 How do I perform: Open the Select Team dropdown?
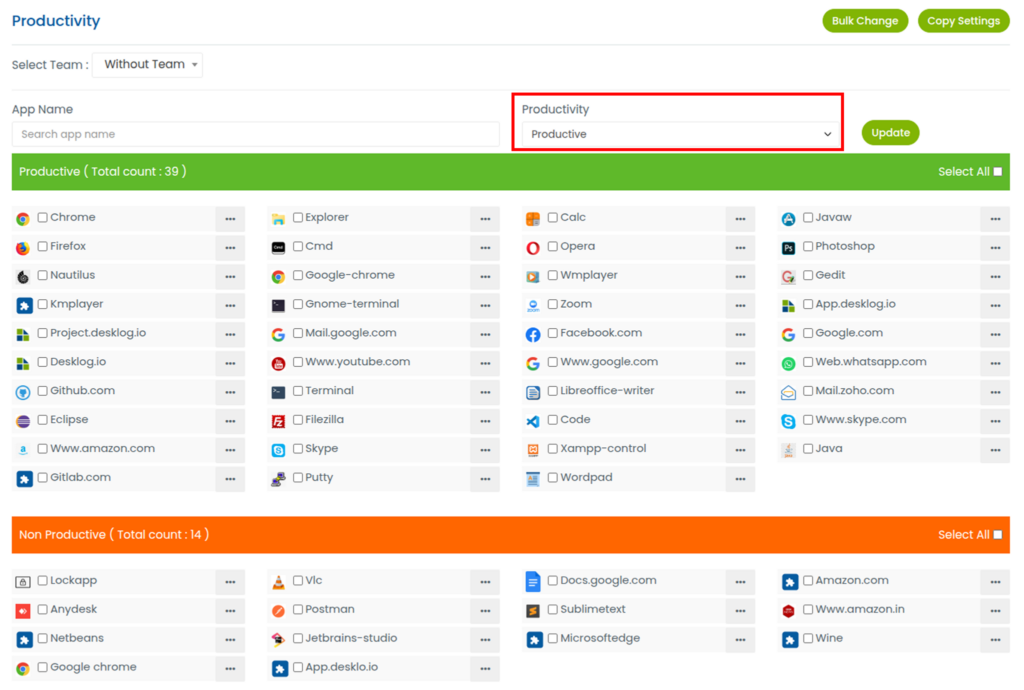click(147, 65)
